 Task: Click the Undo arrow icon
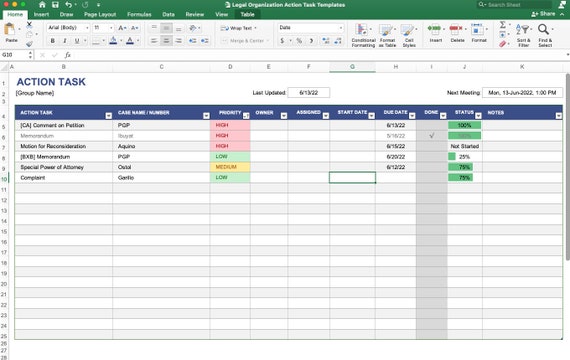(68, 5)
